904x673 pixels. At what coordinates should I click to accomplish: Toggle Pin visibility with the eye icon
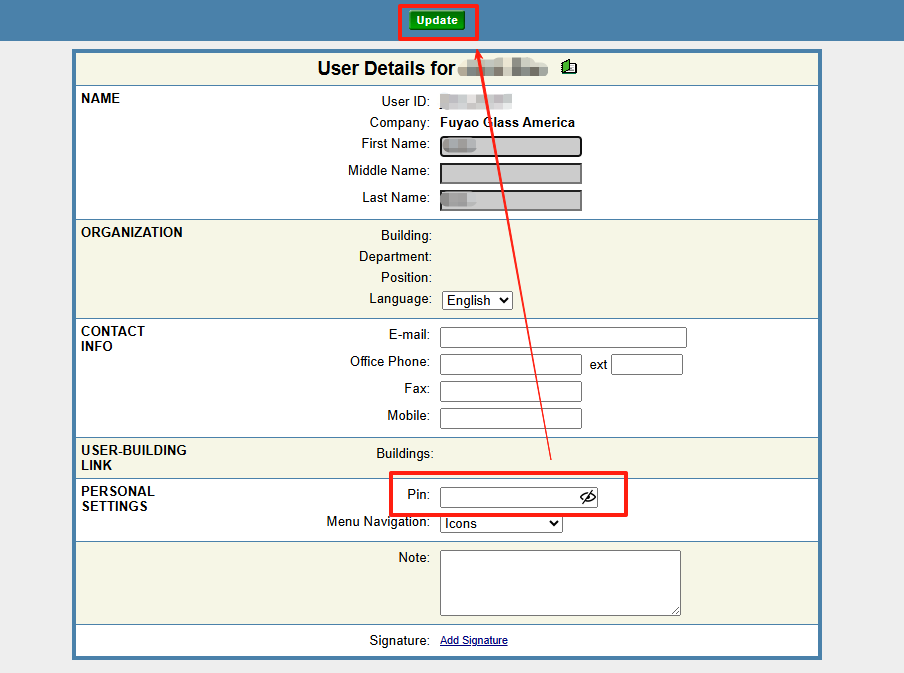click(587, 497)
